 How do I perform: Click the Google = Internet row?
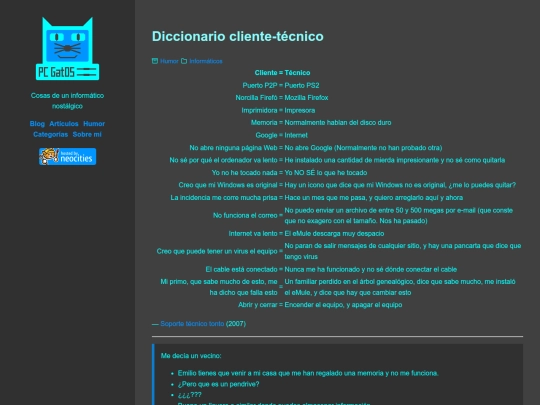point(281,135)
